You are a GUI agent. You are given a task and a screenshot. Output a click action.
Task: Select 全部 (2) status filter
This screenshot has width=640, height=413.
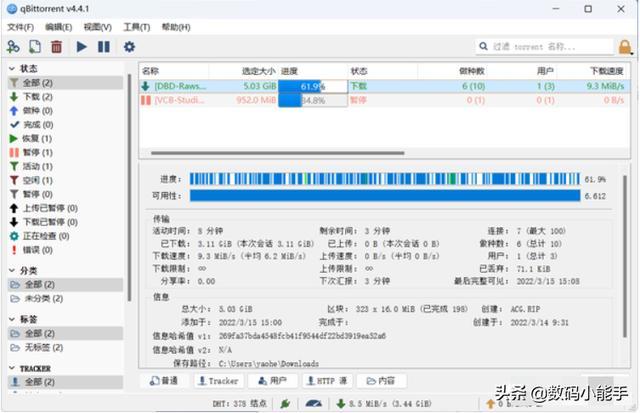click(x=65, y=83)
